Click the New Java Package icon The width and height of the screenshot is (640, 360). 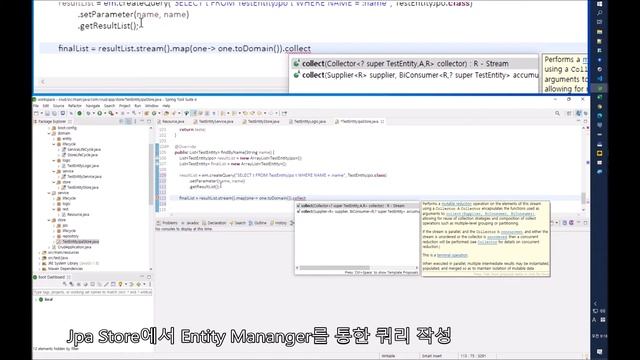coord(147,113)
